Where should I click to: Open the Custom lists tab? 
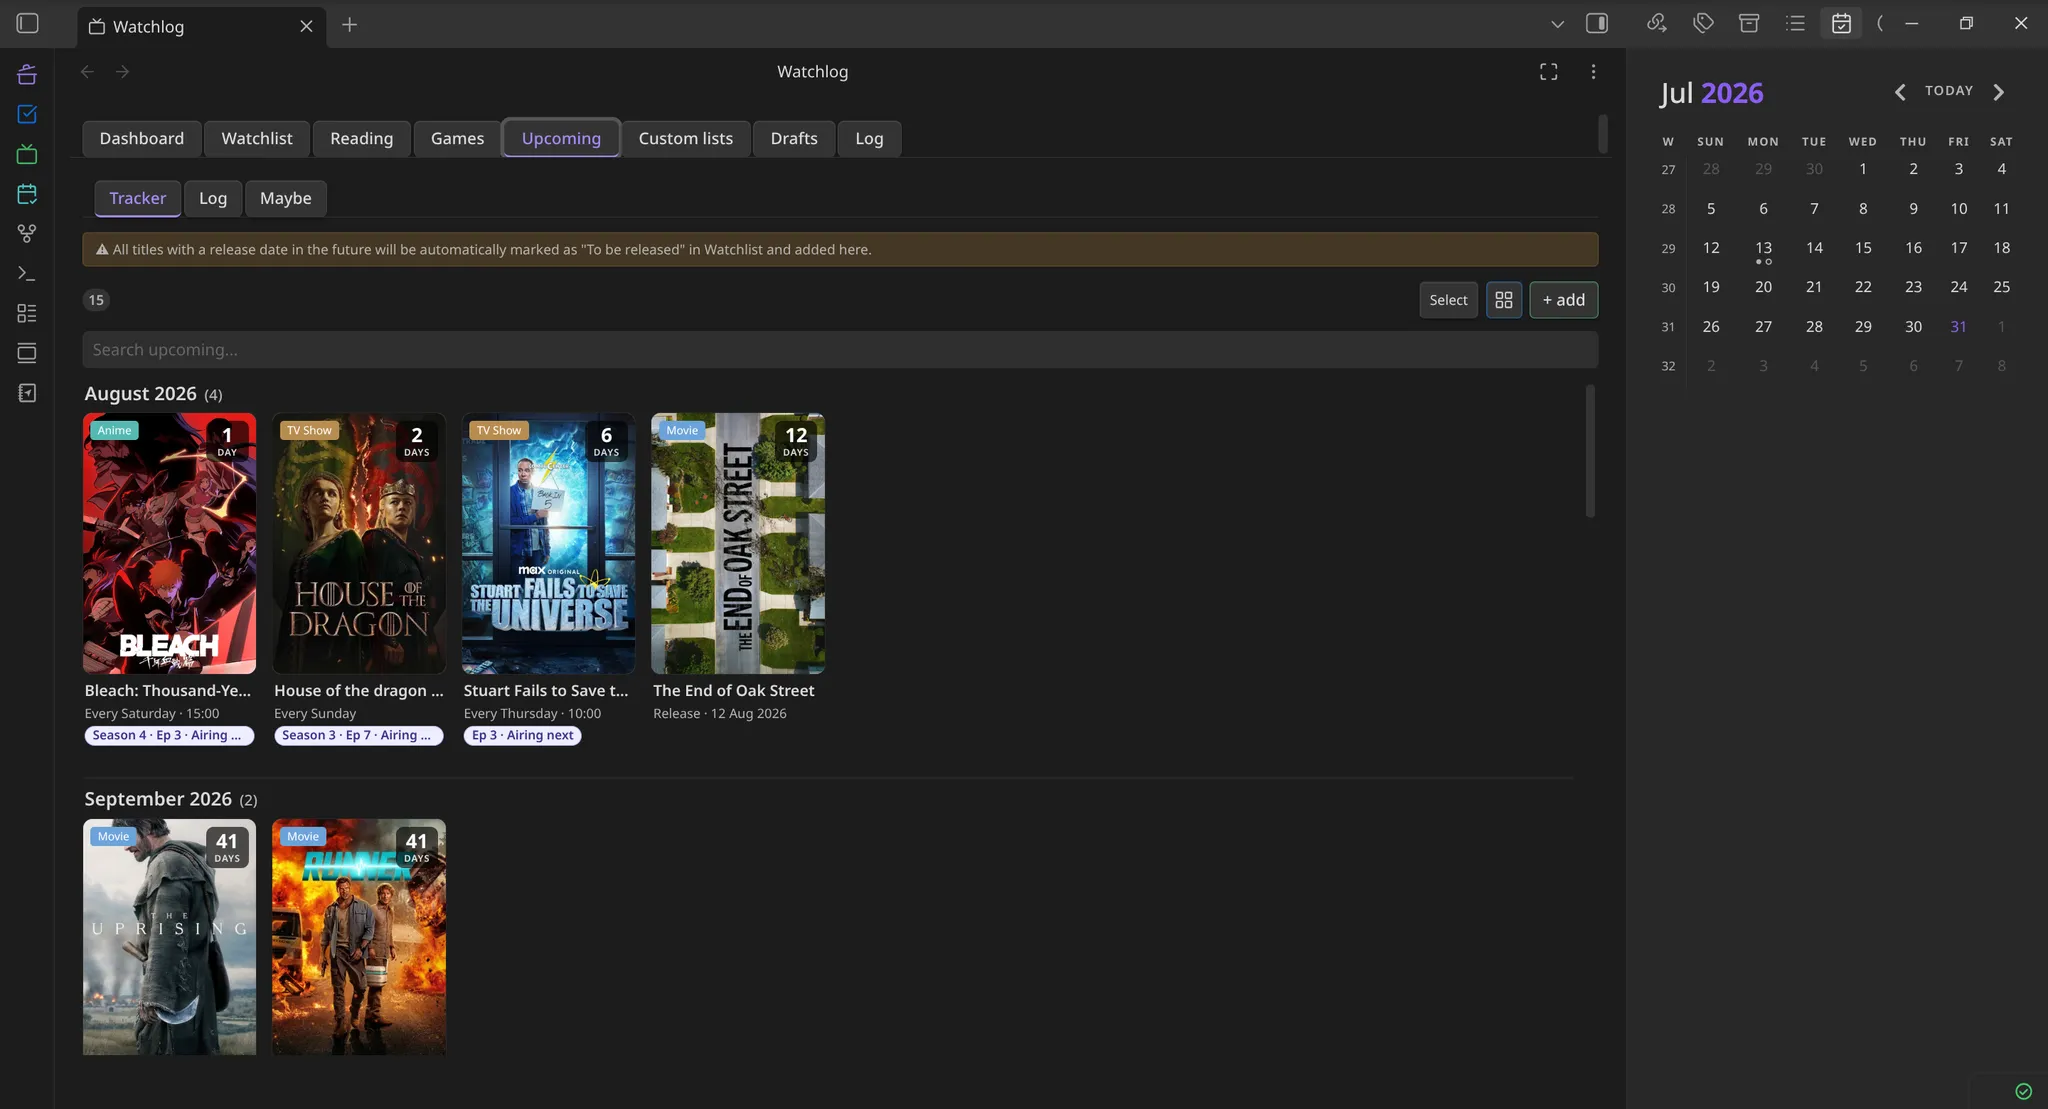click(x=686, y=139)
